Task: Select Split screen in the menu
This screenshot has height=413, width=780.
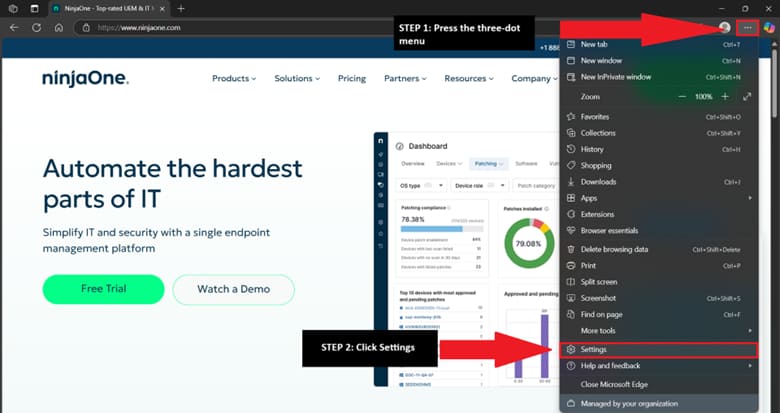Action: click(x=659, y=282)
